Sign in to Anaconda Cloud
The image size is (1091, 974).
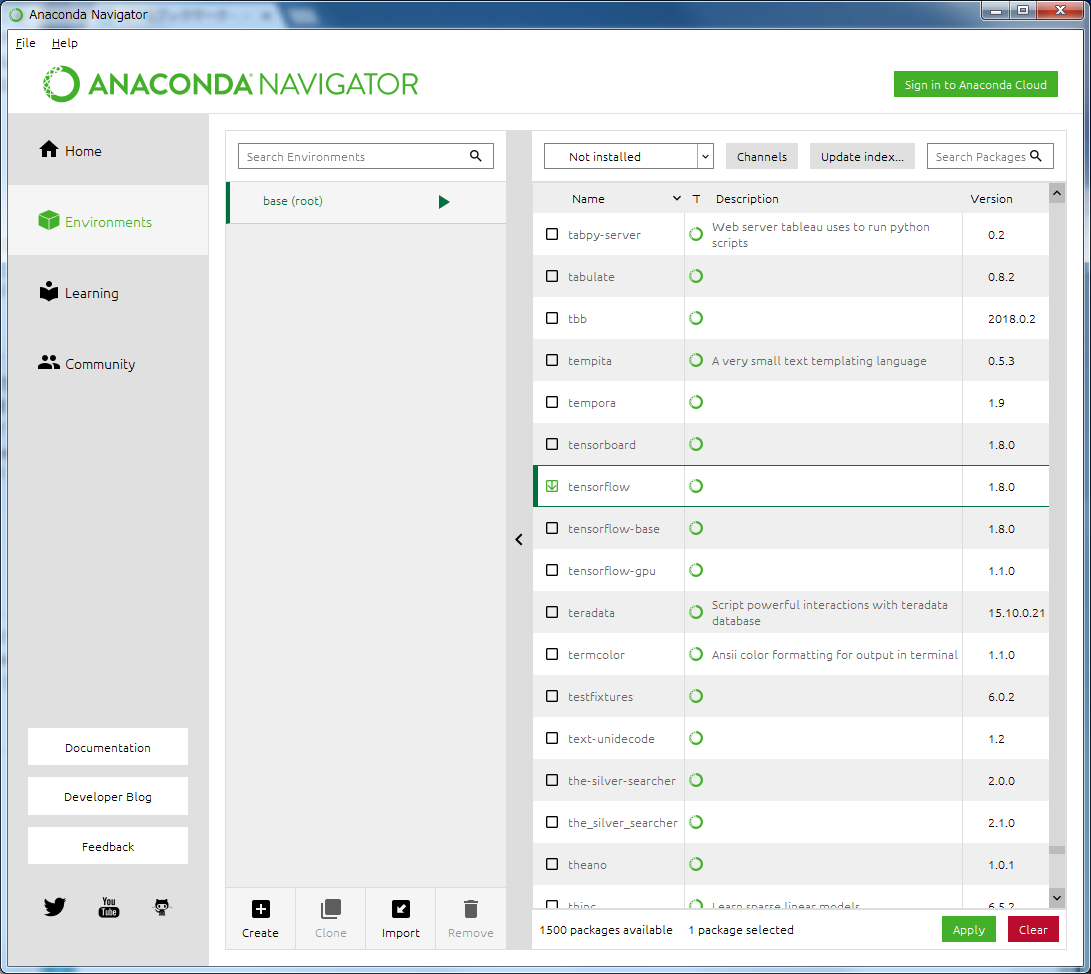[x=975, y=84]
